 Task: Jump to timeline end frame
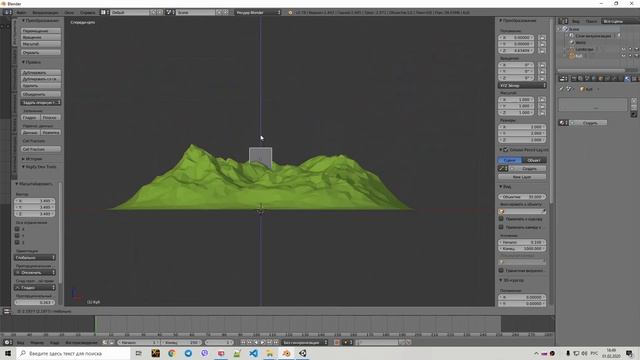coord(276,342)
